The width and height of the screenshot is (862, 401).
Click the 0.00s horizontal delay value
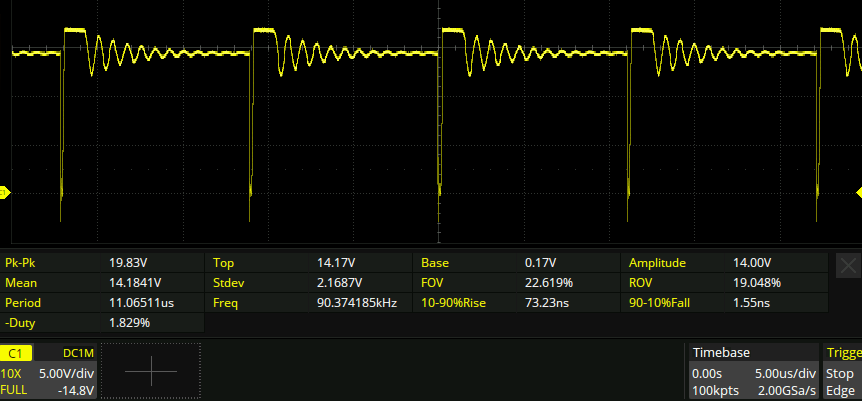pyautogui.click(x=708, y=372)
